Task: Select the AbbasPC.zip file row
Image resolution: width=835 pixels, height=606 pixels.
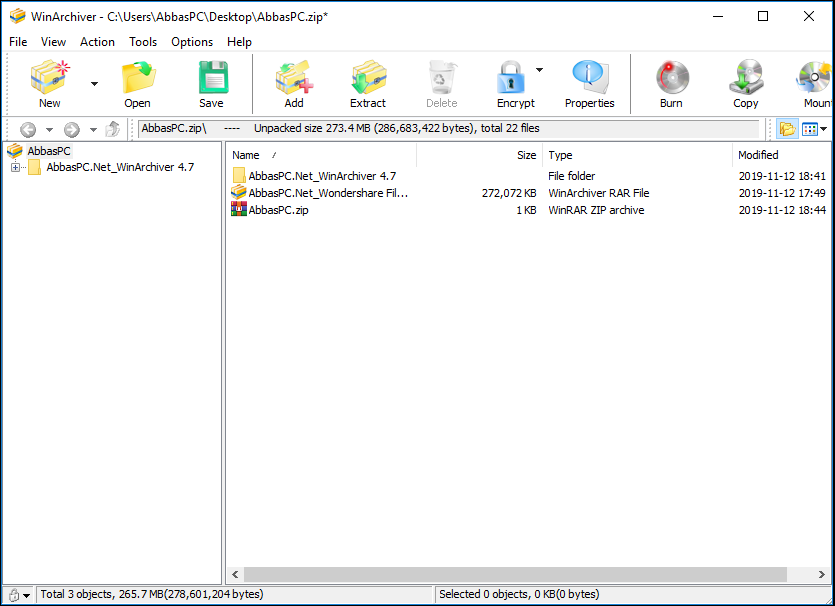Action: point(528,210)
